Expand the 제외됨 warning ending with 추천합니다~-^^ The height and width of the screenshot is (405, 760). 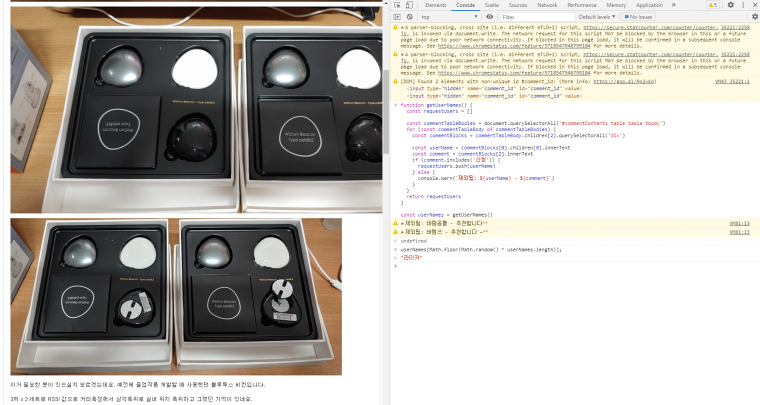click(x=402, y=232)
